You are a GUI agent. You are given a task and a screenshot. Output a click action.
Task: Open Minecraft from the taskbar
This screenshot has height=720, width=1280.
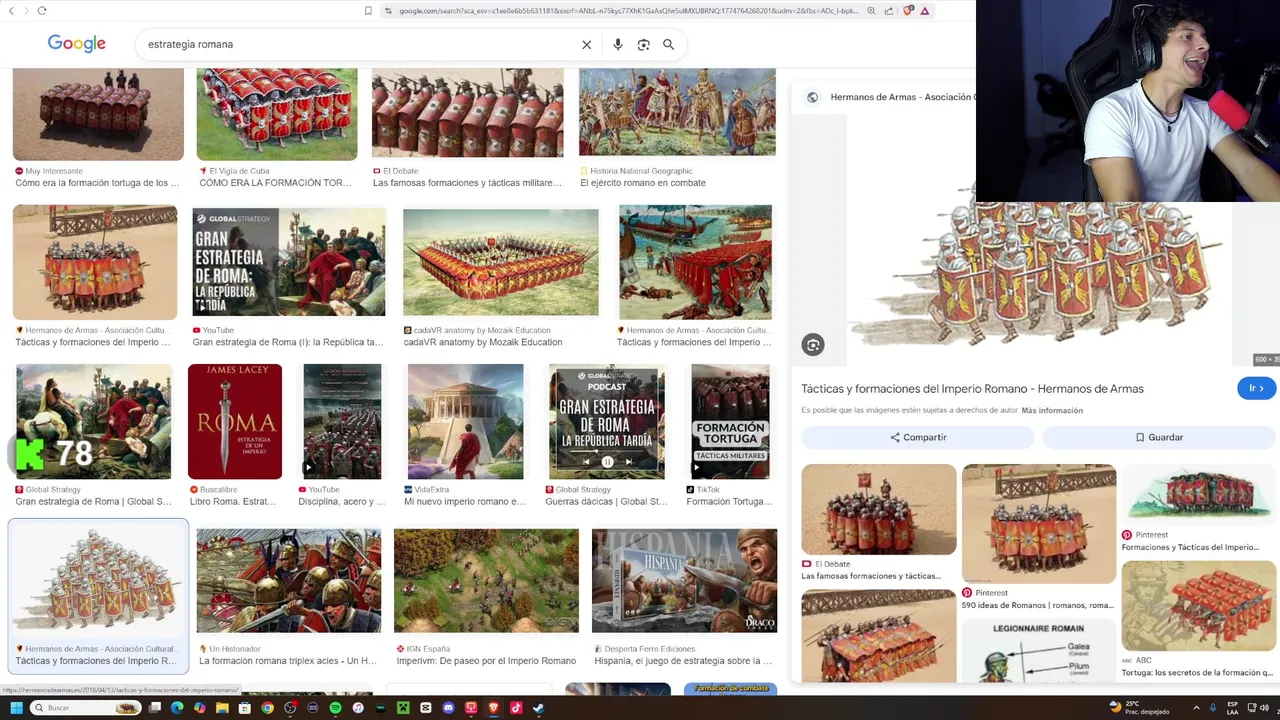pos(403,708)
